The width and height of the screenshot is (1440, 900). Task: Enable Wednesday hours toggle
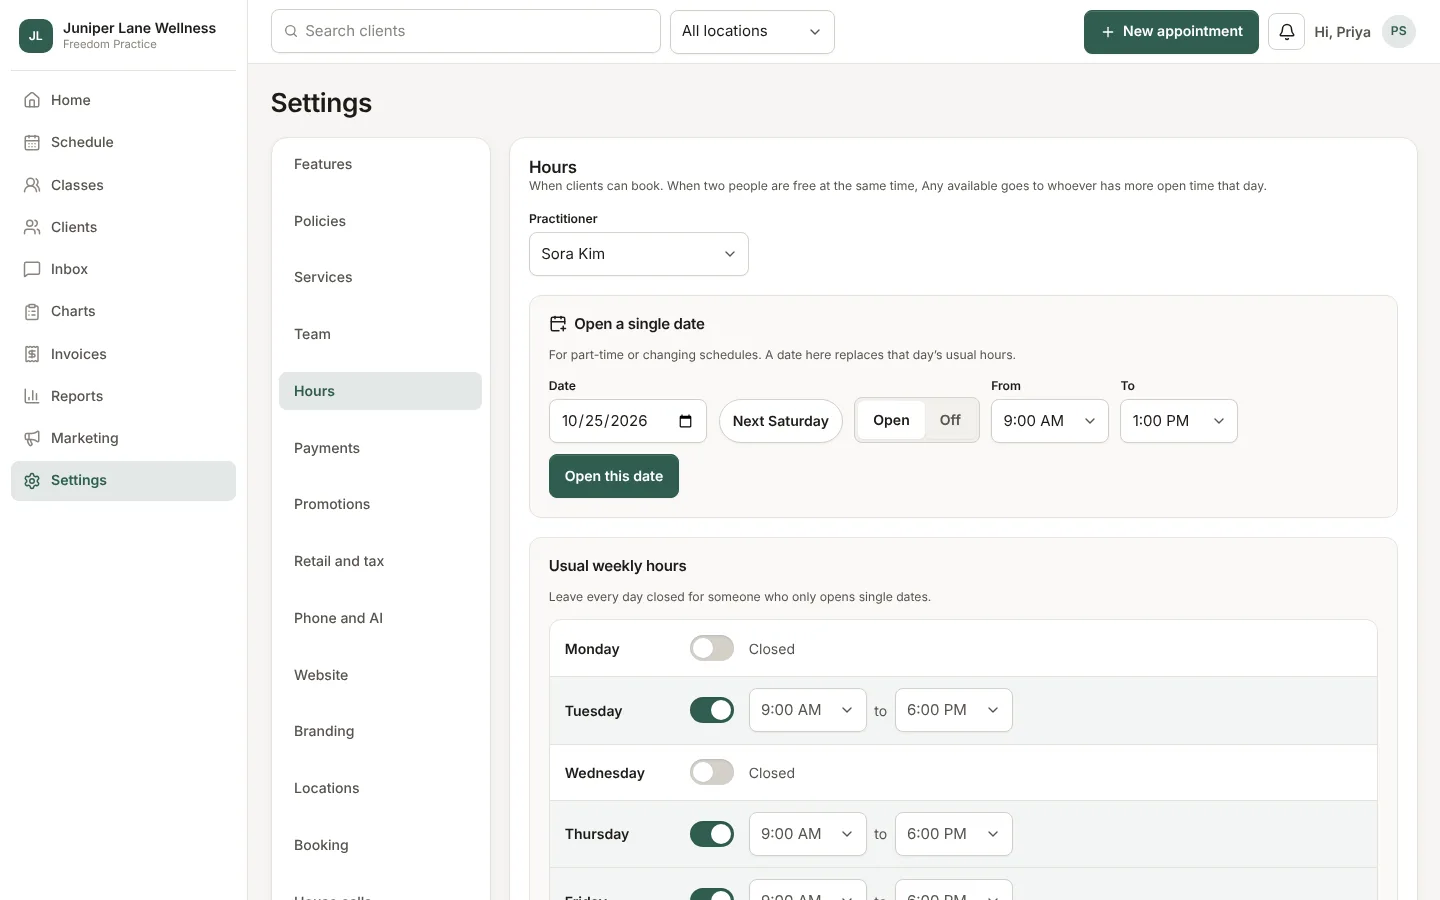[x=712, y=772]
